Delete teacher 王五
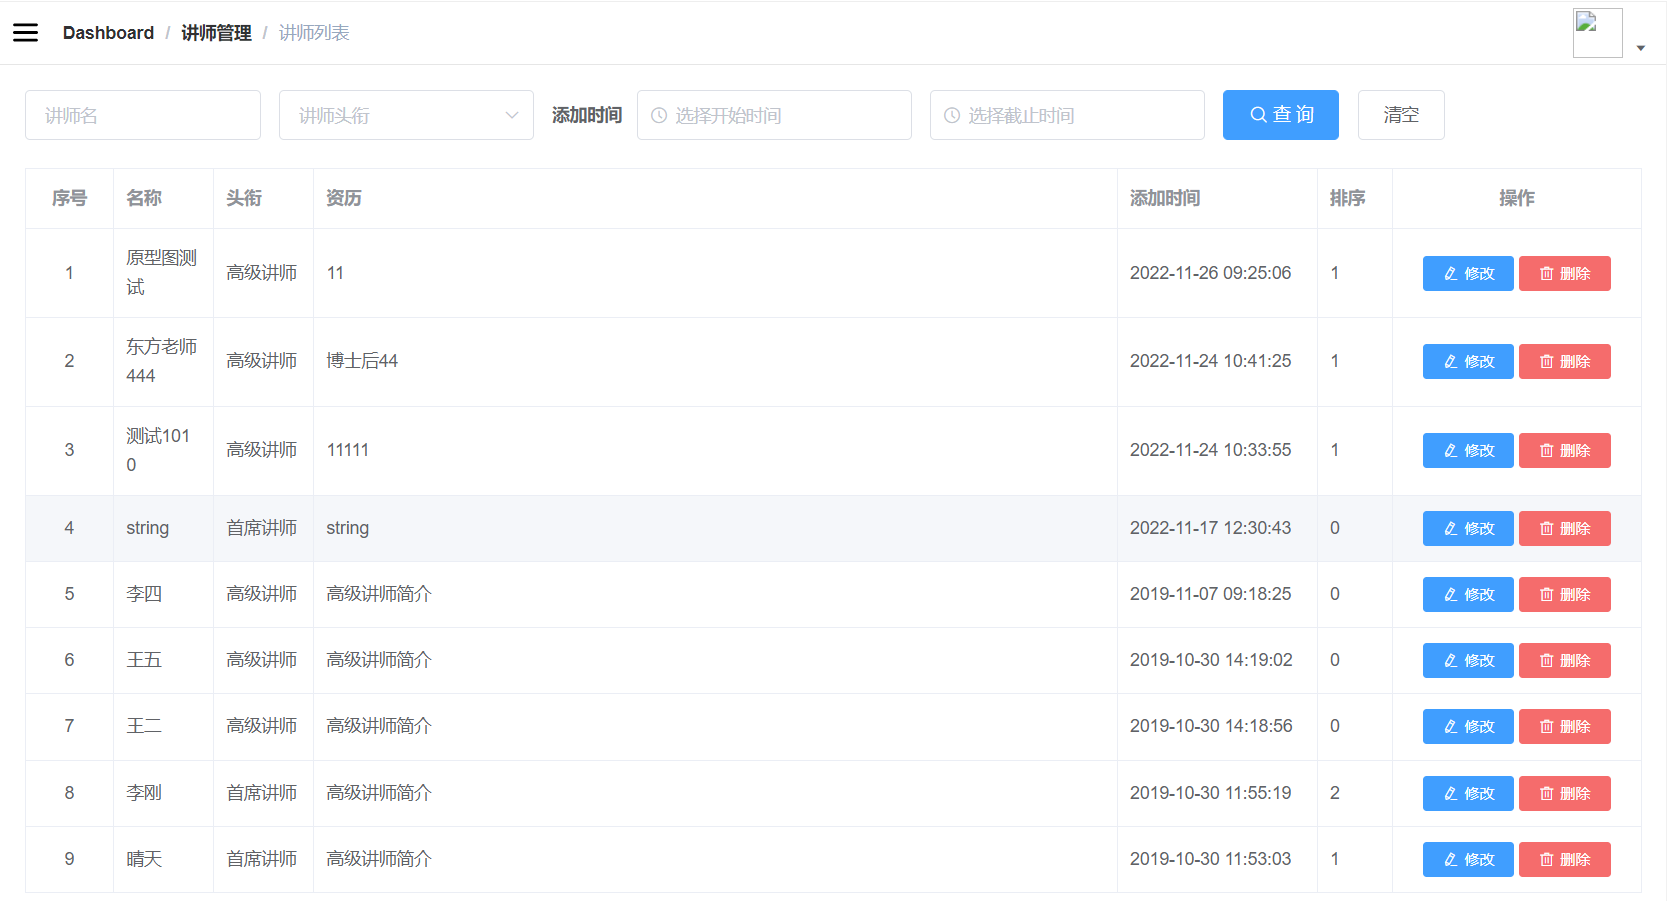This screenshot has width=1667, height=901. (1565, 660)
